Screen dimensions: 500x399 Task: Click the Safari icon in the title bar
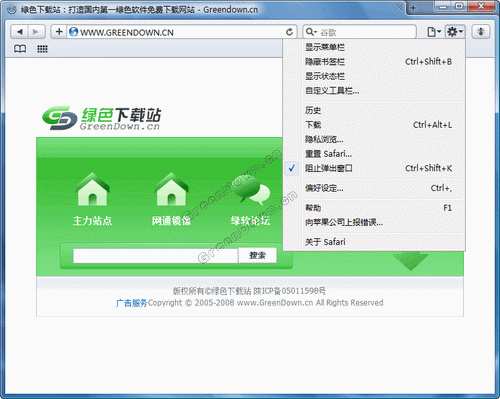click(x=11, y=9)
